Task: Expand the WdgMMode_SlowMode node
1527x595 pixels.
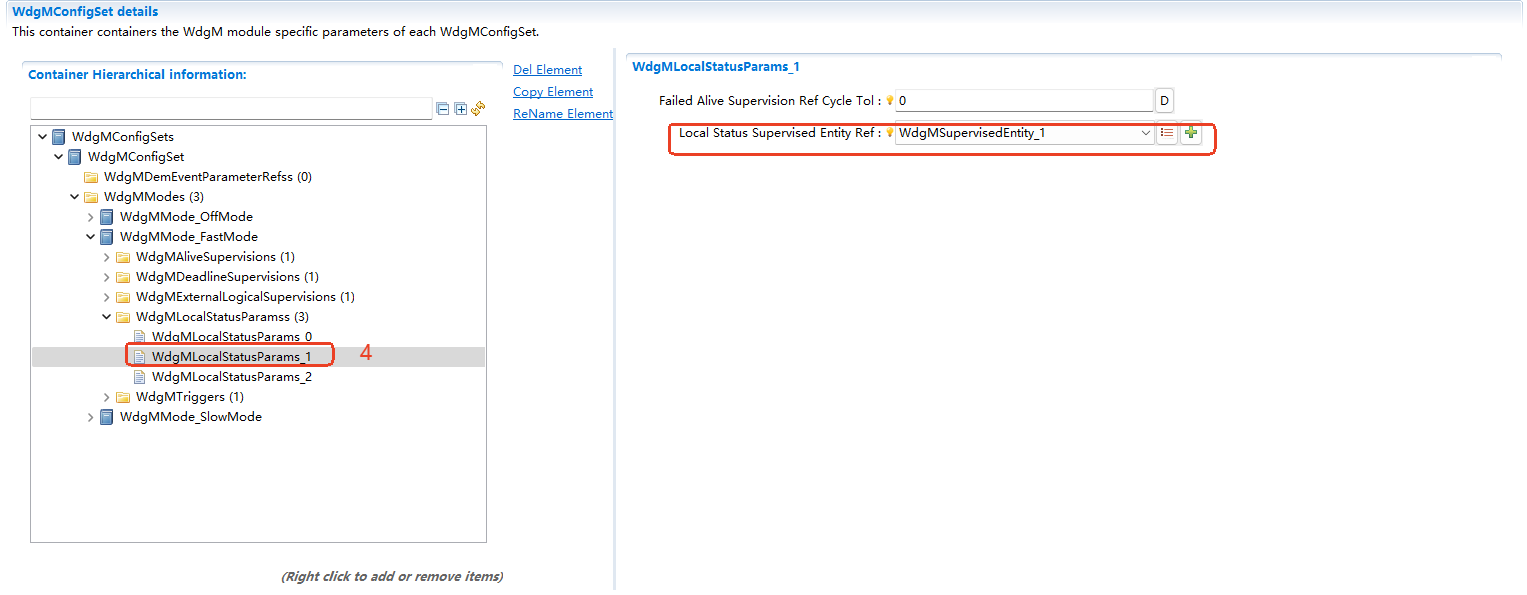Action: click(x=91, y=417)
